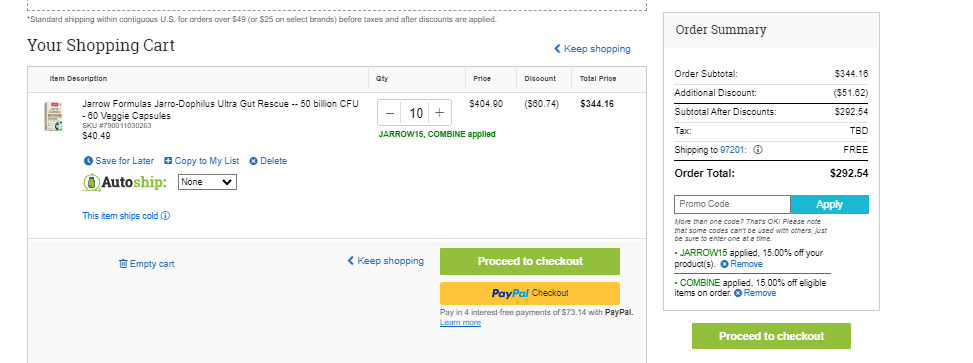Click the This item ships cold link
Viewport: 973px width, 363px height.
120,216
